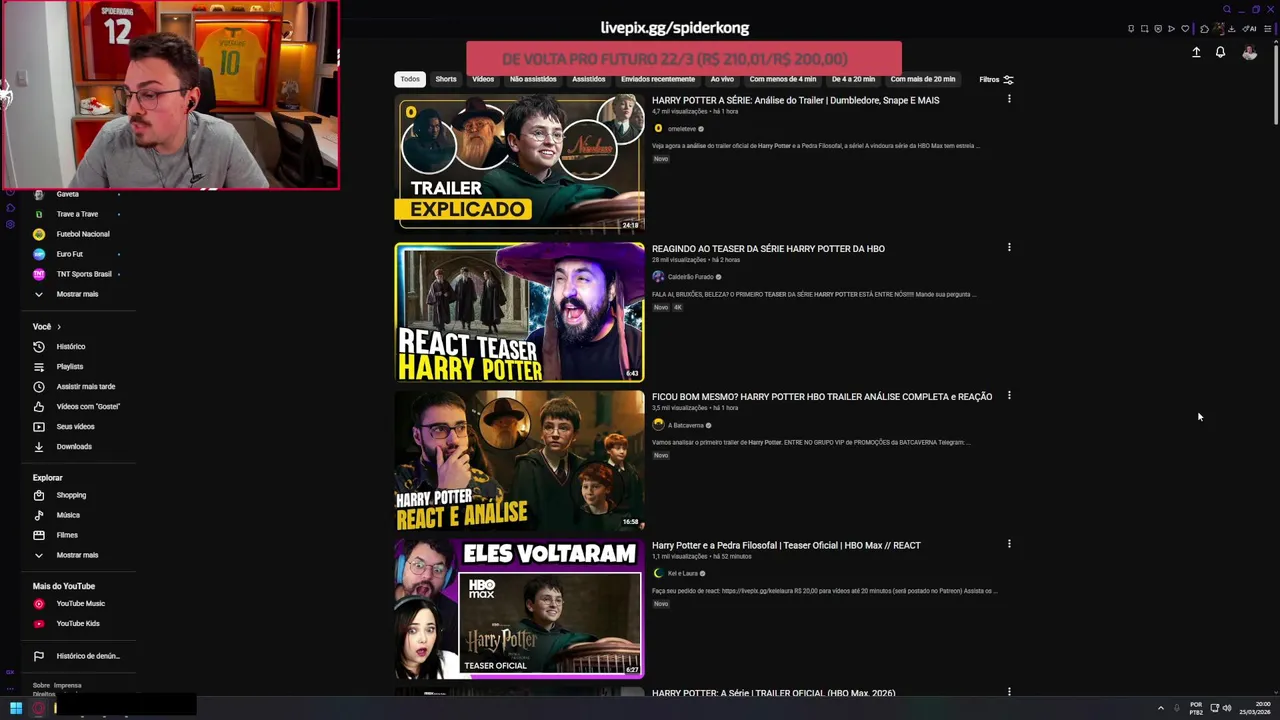Open TNT Sports Brasil subscription
The width and height of the screenshot is (1280, 720).
(x=77, y=274)
